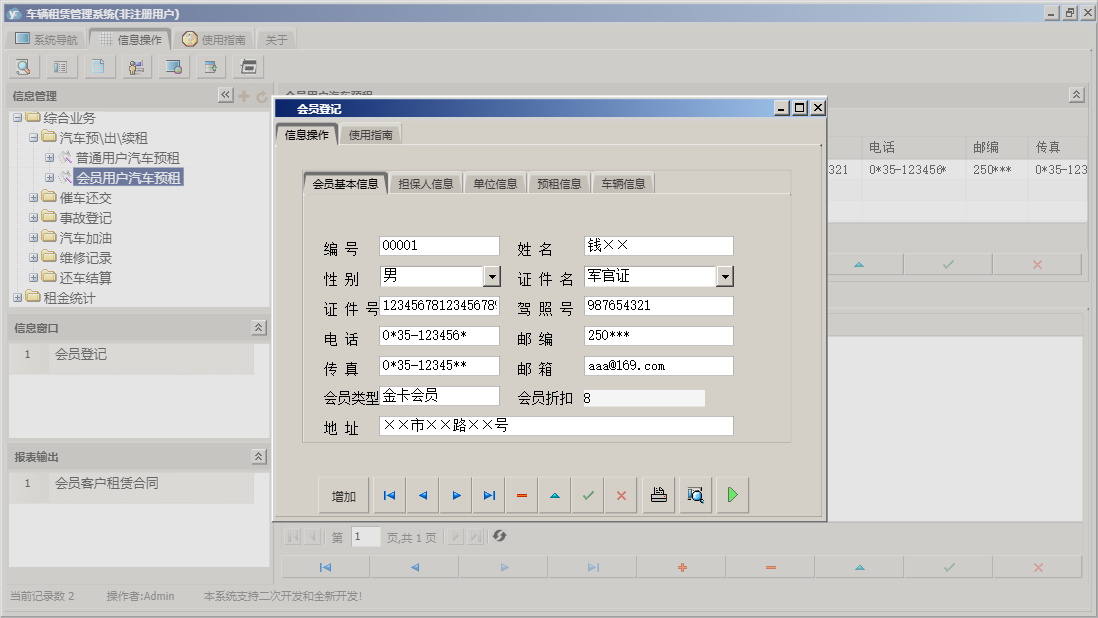
Task: Open the report list icon on the toolbar
Action: (x=62, y=67)
